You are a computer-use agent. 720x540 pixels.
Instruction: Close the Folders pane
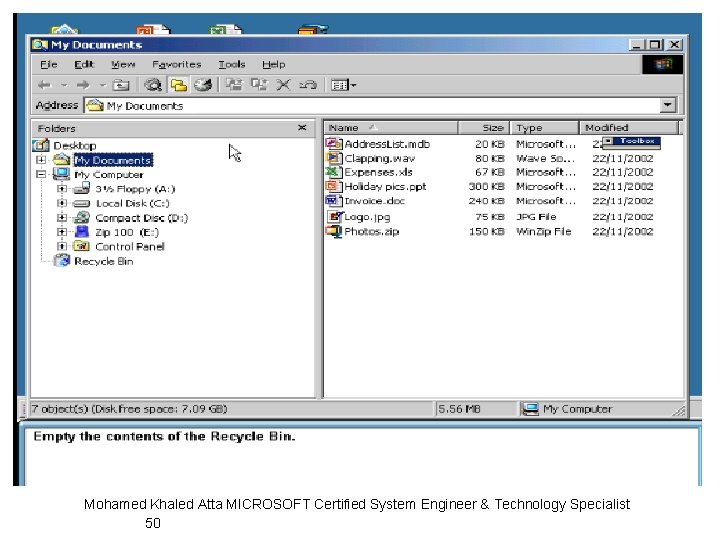point(302,128)
